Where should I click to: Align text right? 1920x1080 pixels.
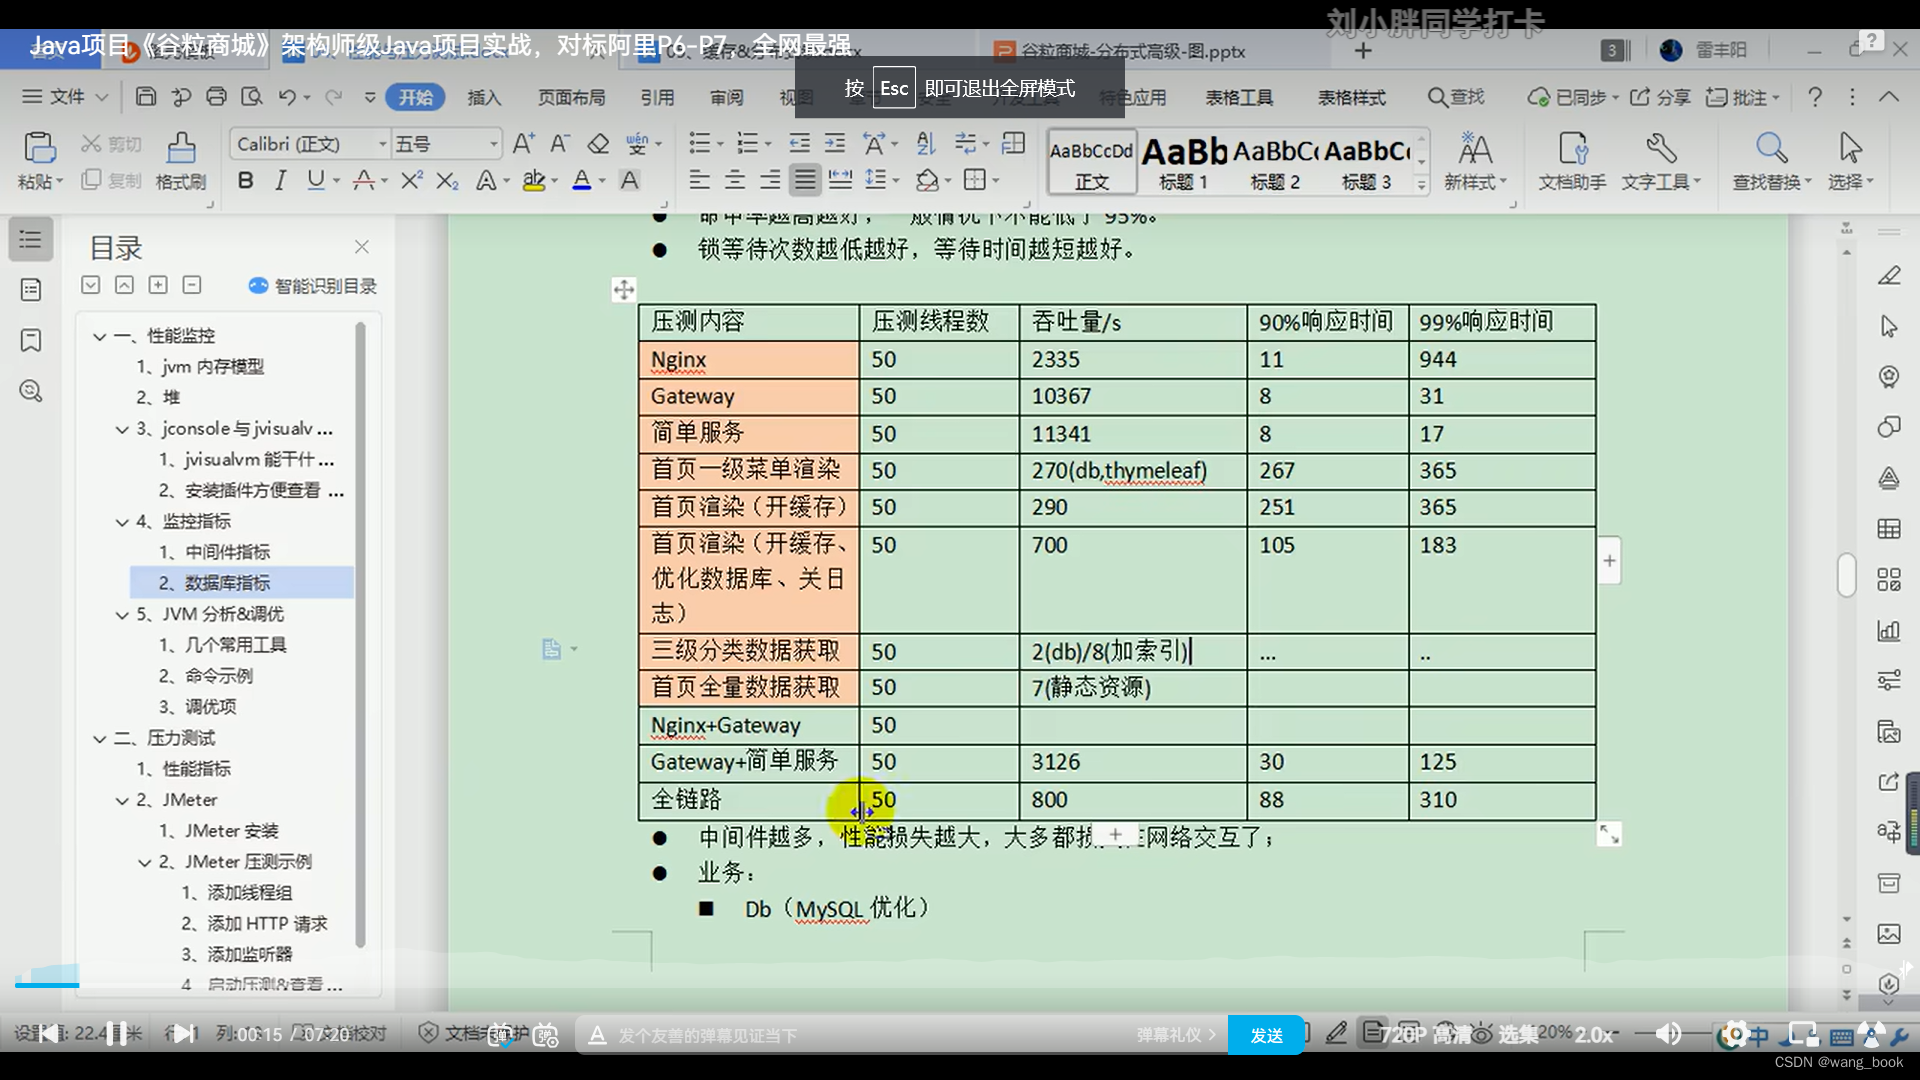(x=770, y=181)
